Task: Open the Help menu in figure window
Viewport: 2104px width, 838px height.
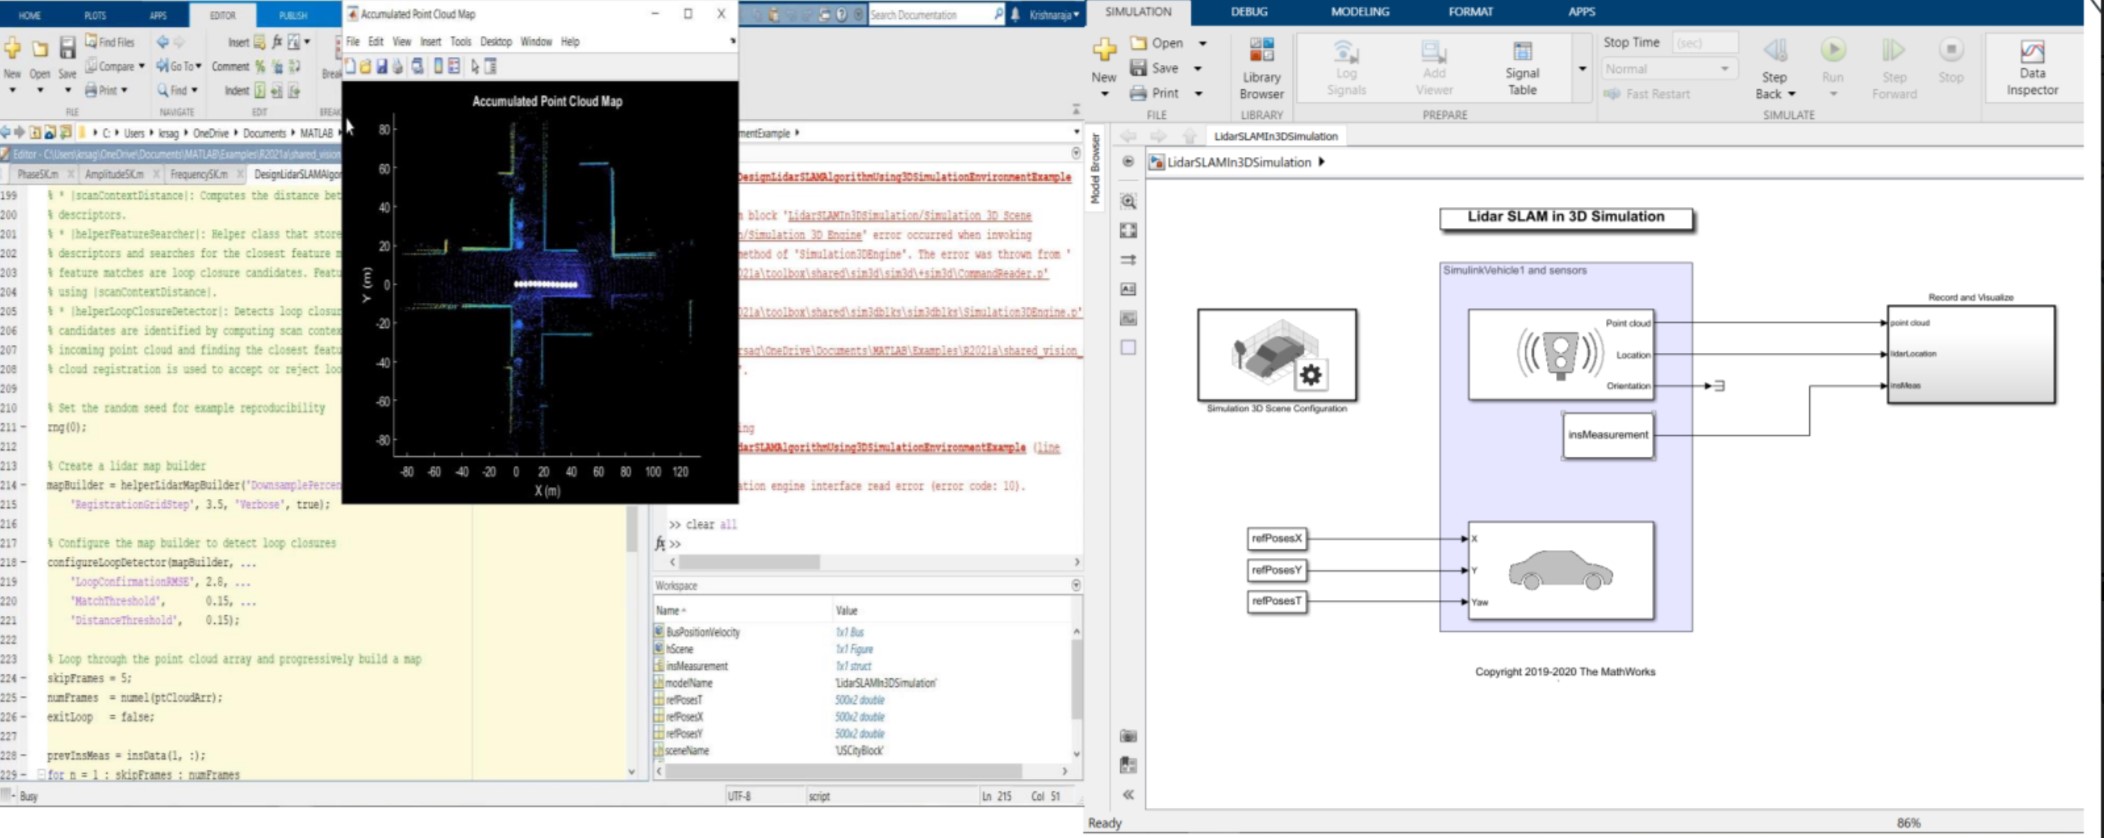Action: pyautogui.click(x=570, y=42)
